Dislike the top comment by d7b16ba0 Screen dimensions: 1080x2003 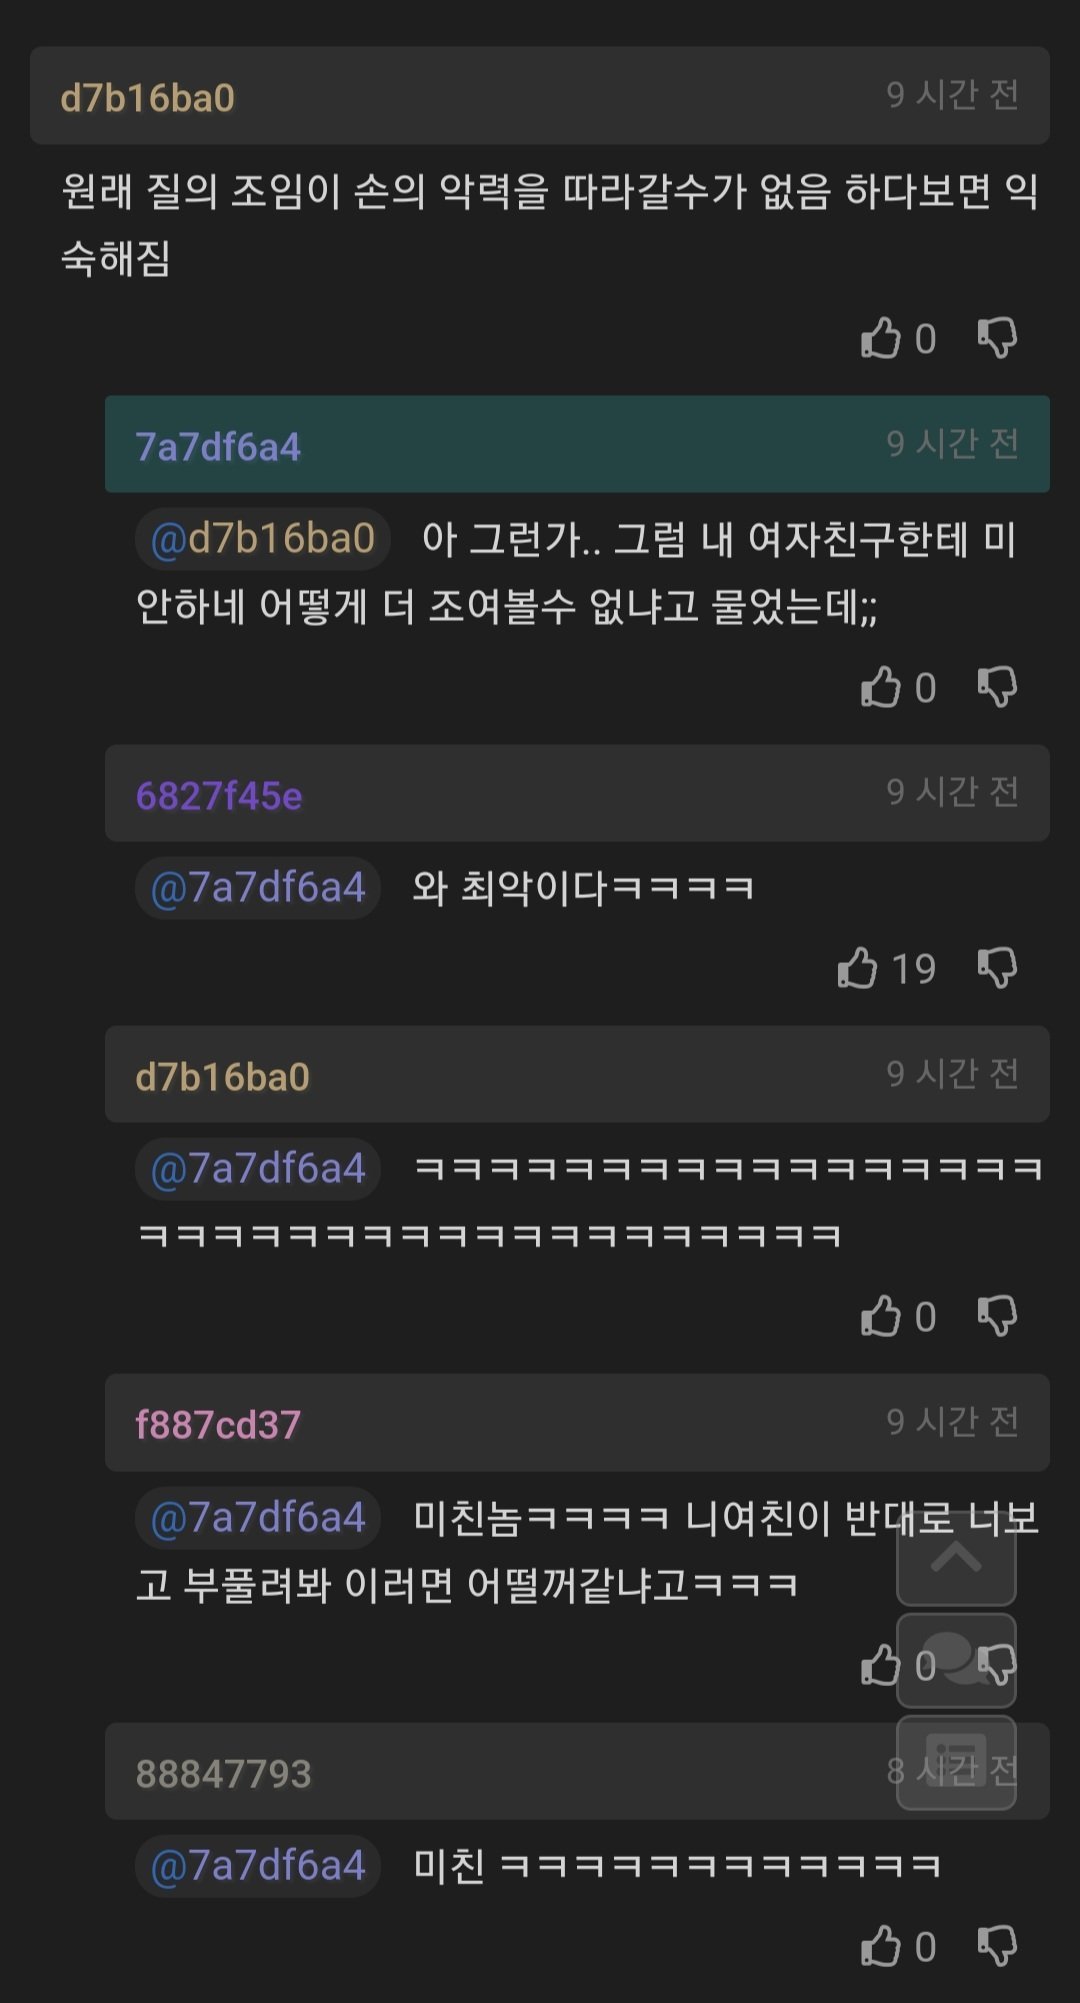pos(997,338)
